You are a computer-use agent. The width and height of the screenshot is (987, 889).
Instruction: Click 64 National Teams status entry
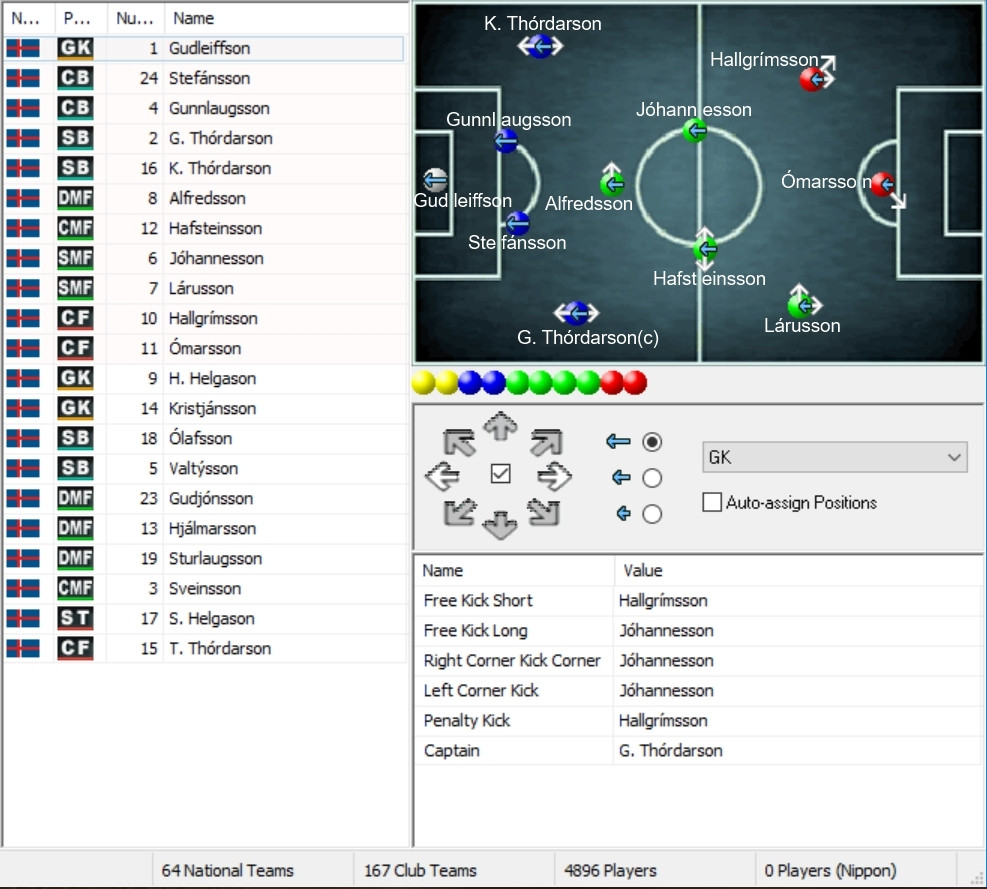point(227,871)
